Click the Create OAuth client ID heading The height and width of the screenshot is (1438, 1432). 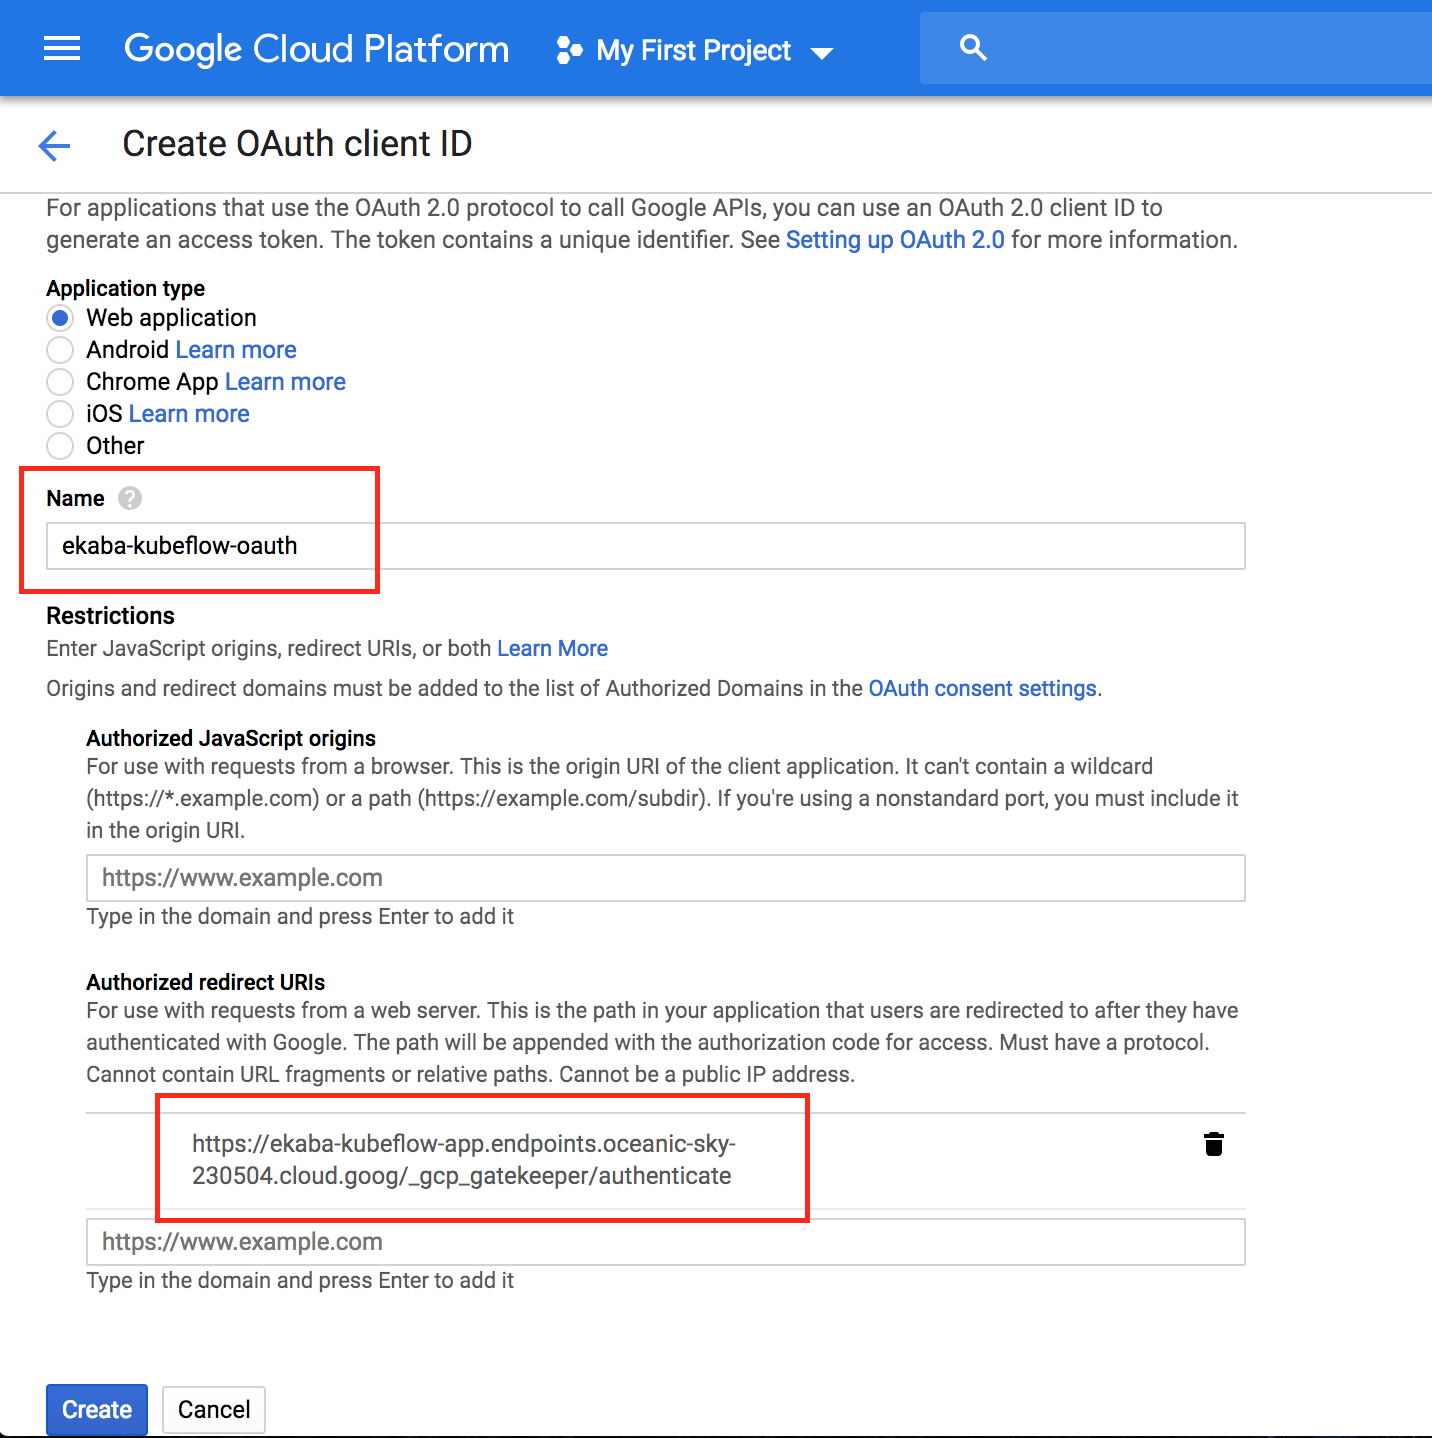297,144
